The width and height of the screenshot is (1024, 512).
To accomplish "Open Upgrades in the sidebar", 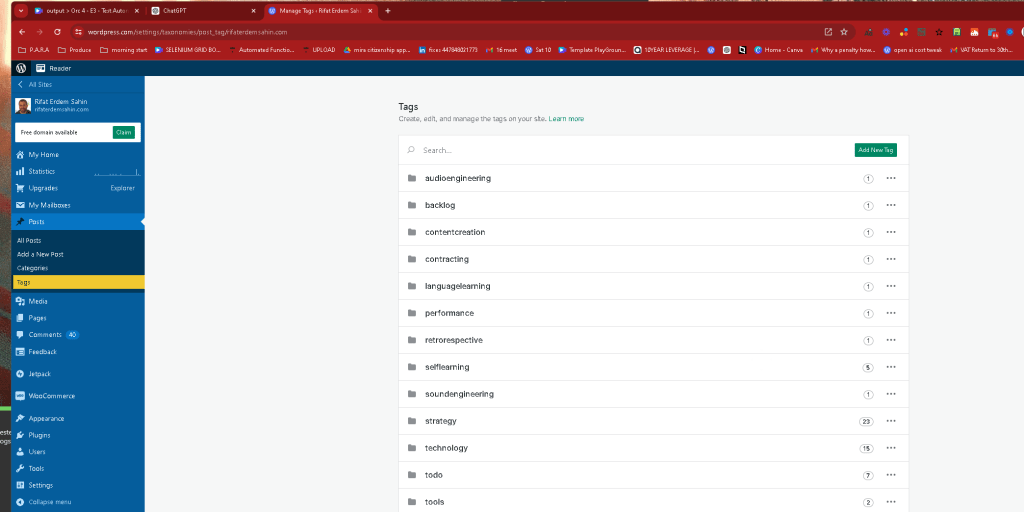I will coord(78,188).
